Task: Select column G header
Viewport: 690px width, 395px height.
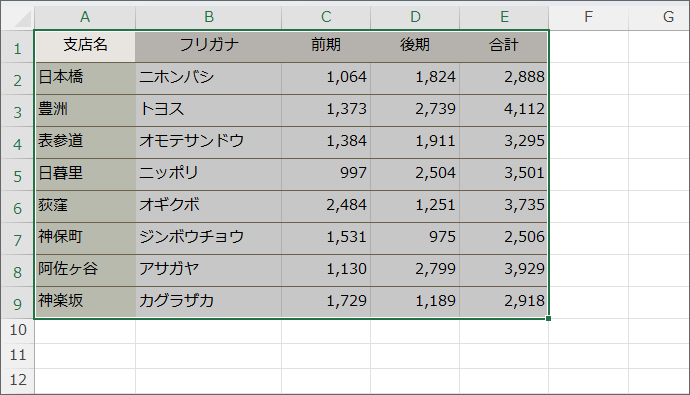Action: [x=659, y=17]
